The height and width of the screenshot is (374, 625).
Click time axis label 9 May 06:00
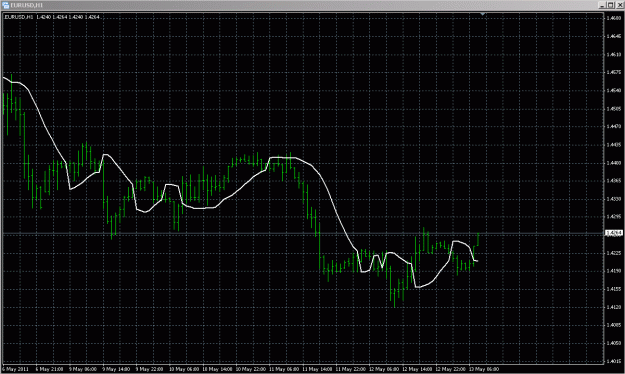click(83, 369)
